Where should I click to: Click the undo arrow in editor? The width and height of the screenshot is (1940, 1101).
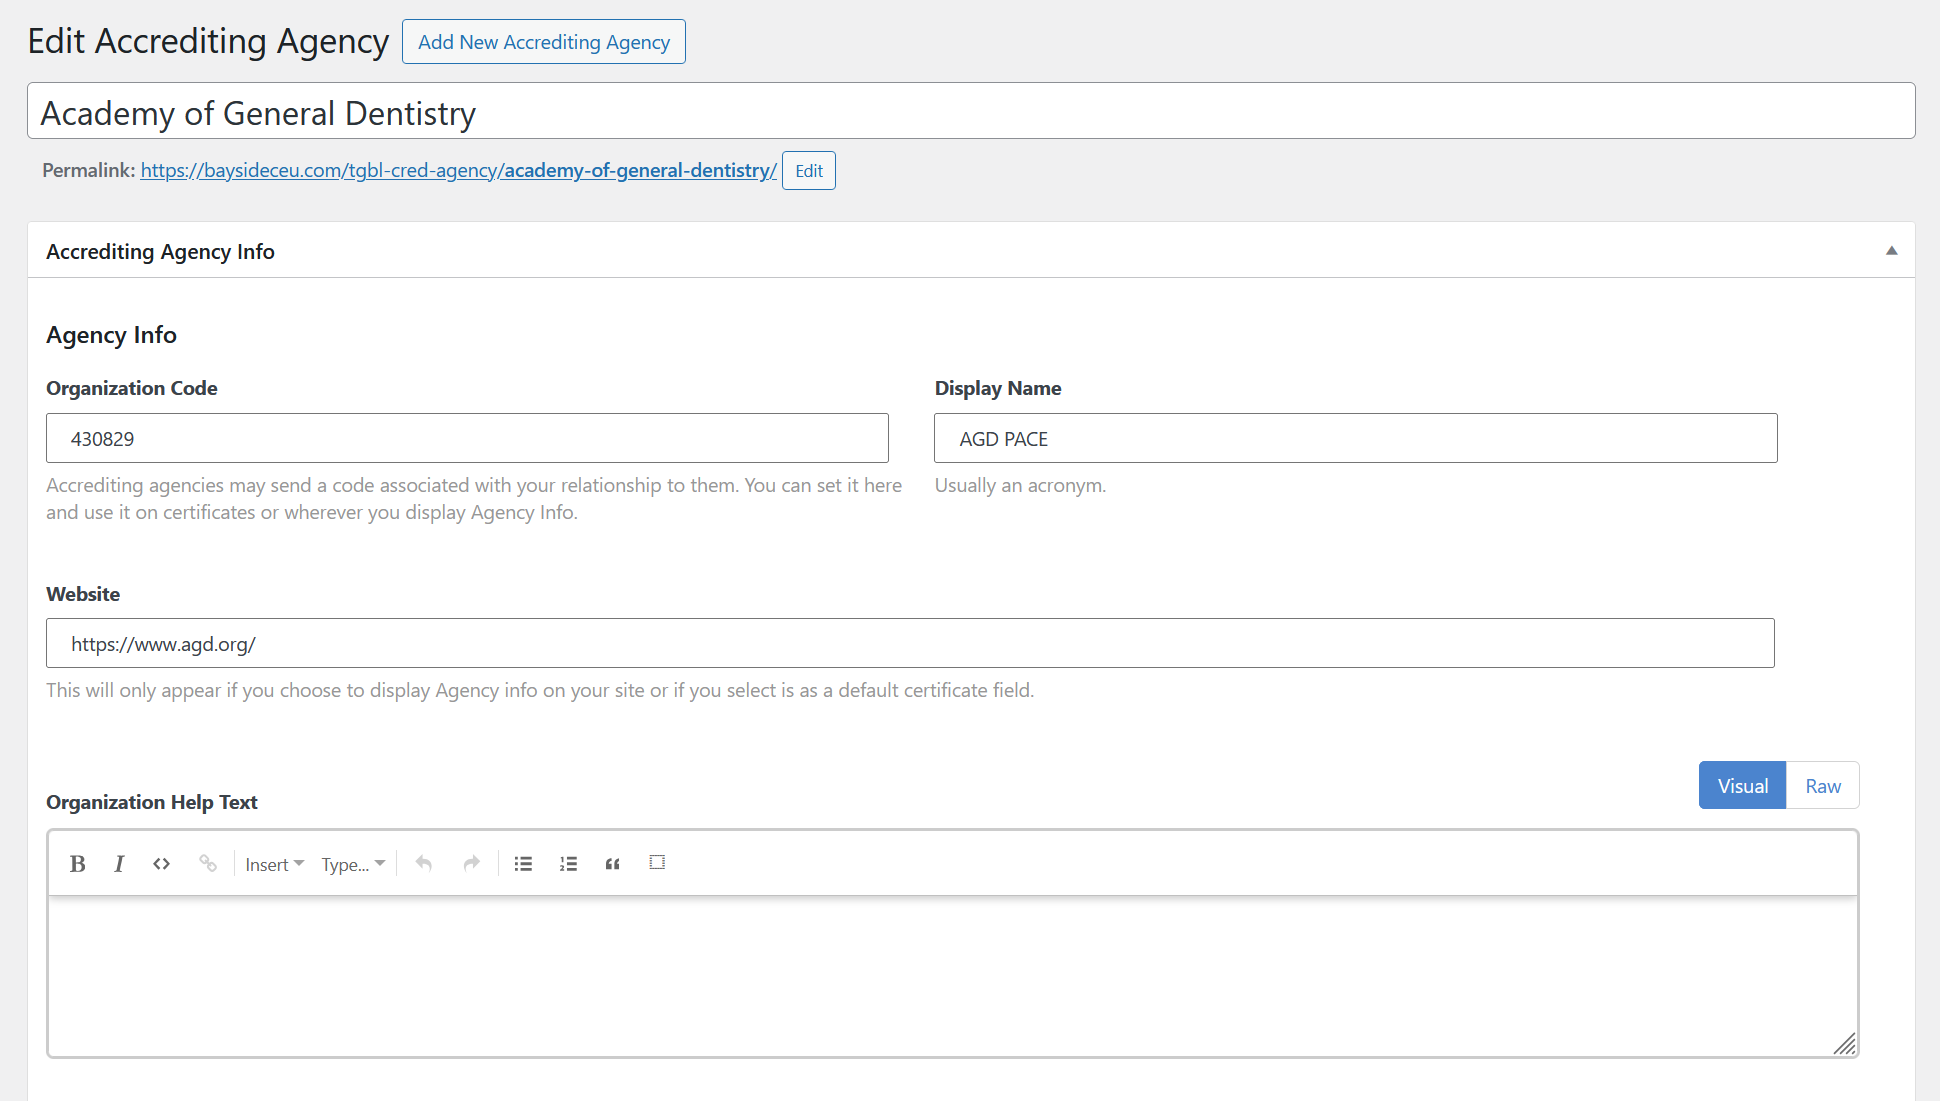(x=424, y=864)
